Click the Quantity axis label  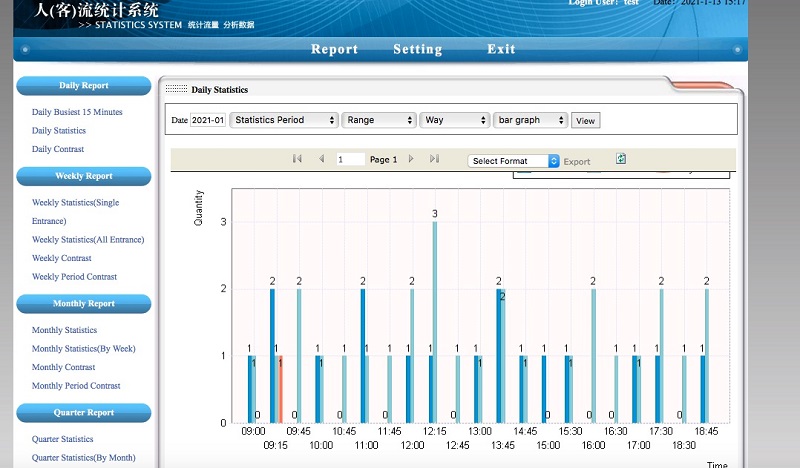(x=198, y=208)
